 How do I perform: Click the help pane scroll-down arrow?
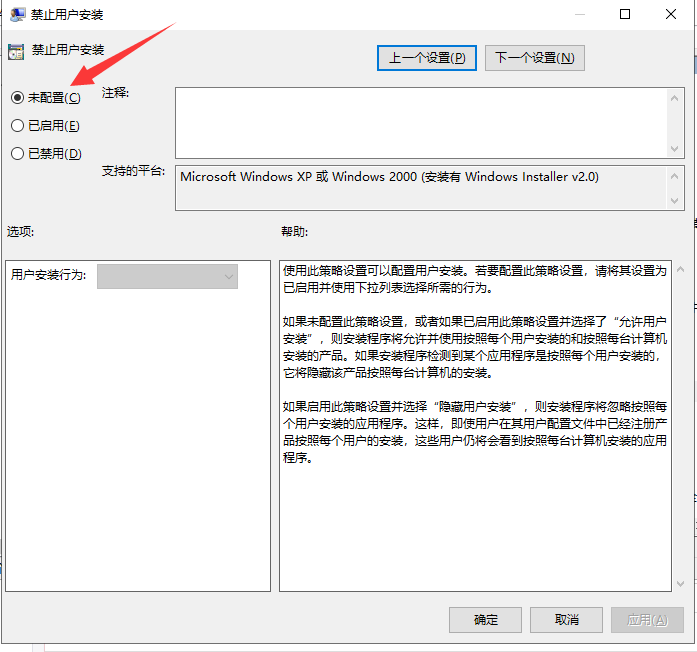point(680,582)
